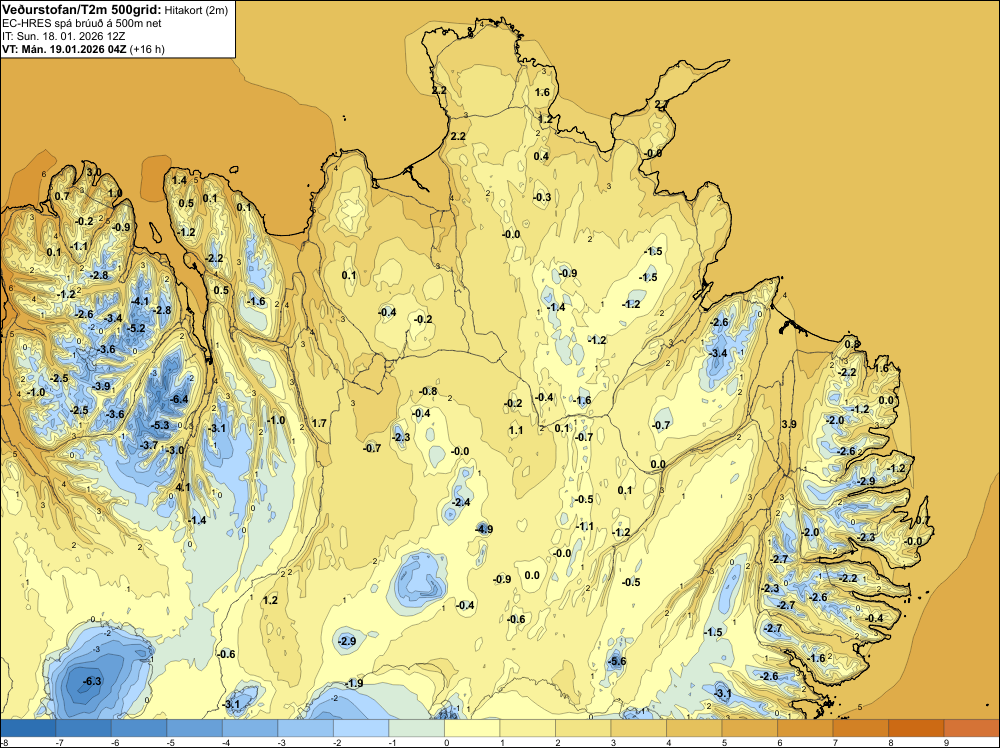Click the "-5.2" temperature value on the map
This screenshot has height=748, width=1000.
coord(136,328)
